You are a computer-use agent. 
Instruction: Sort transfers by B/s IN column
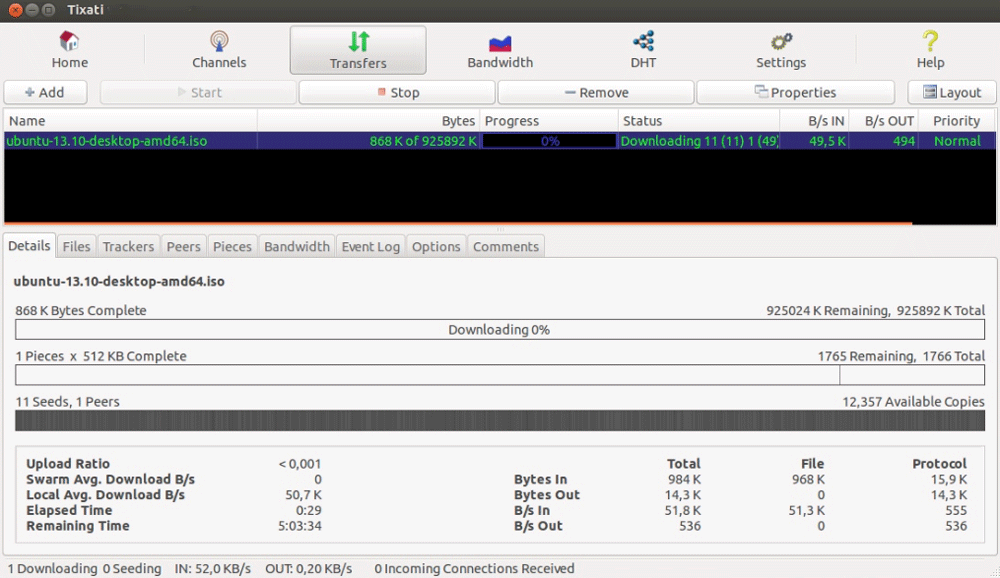coord(814,121)
